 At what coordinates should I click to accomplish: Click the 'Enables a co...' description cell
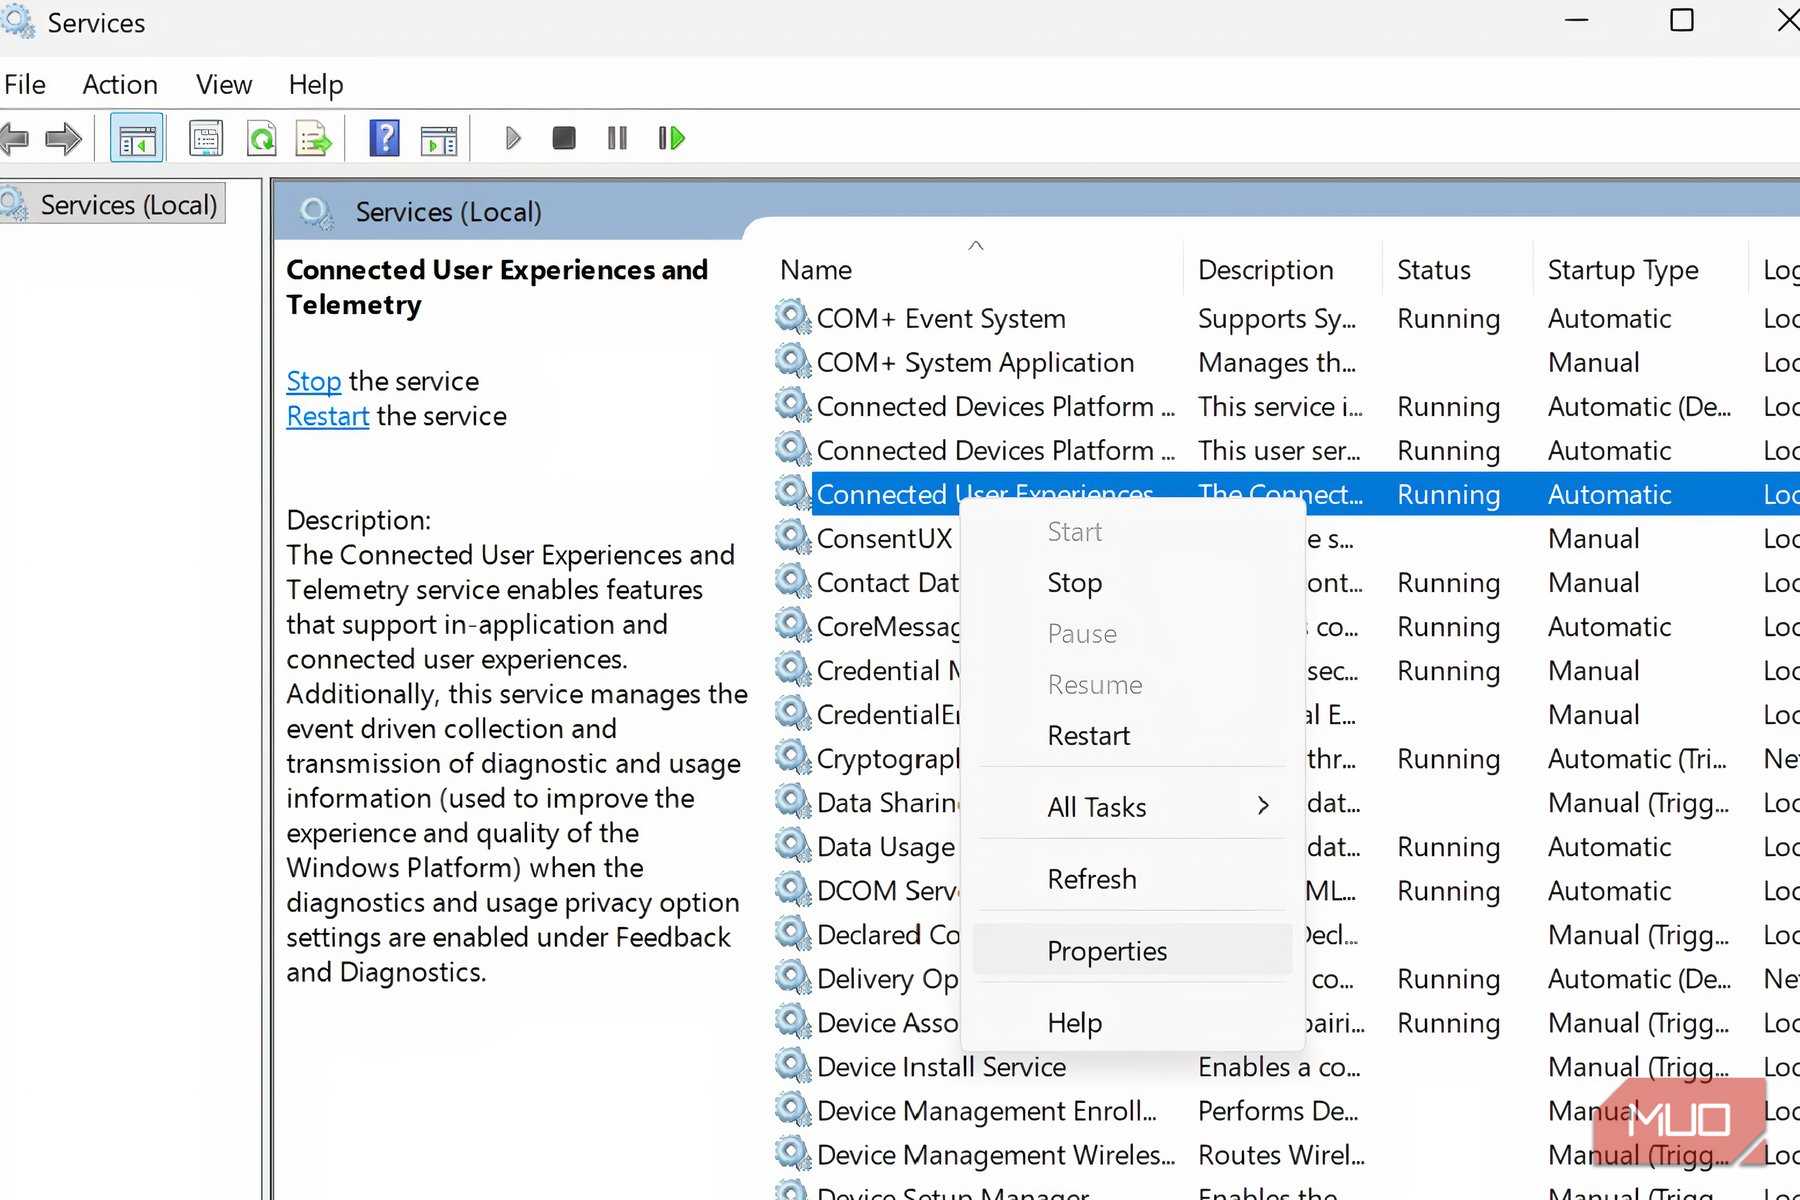pos(1279,1066)
